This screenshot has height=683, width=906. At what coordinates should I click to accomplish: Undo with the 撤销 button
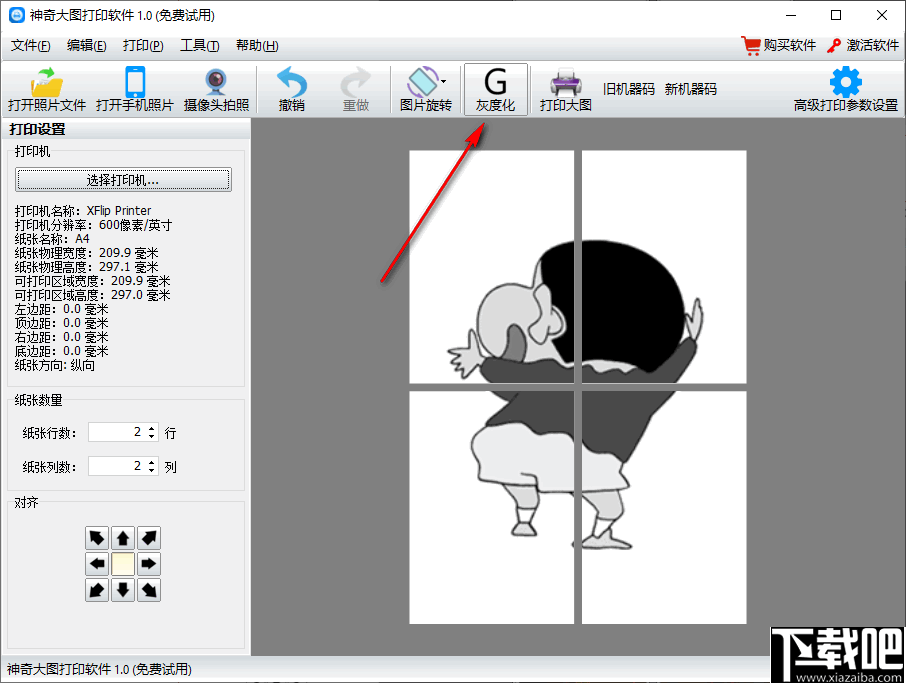pos(292,90)
